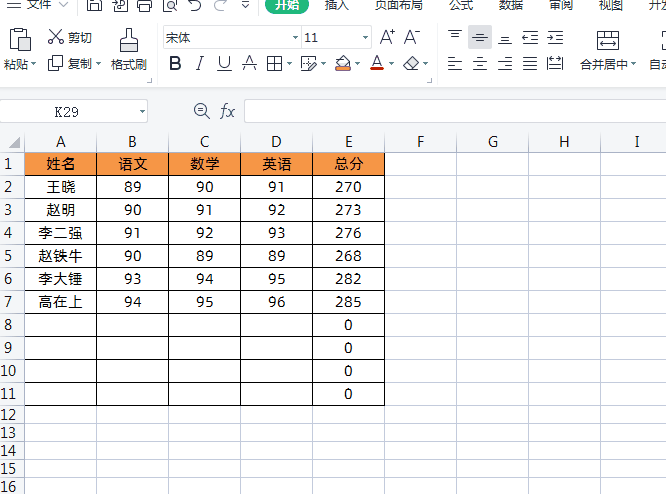Open the fill color dropdown arrow

[358, 64]
